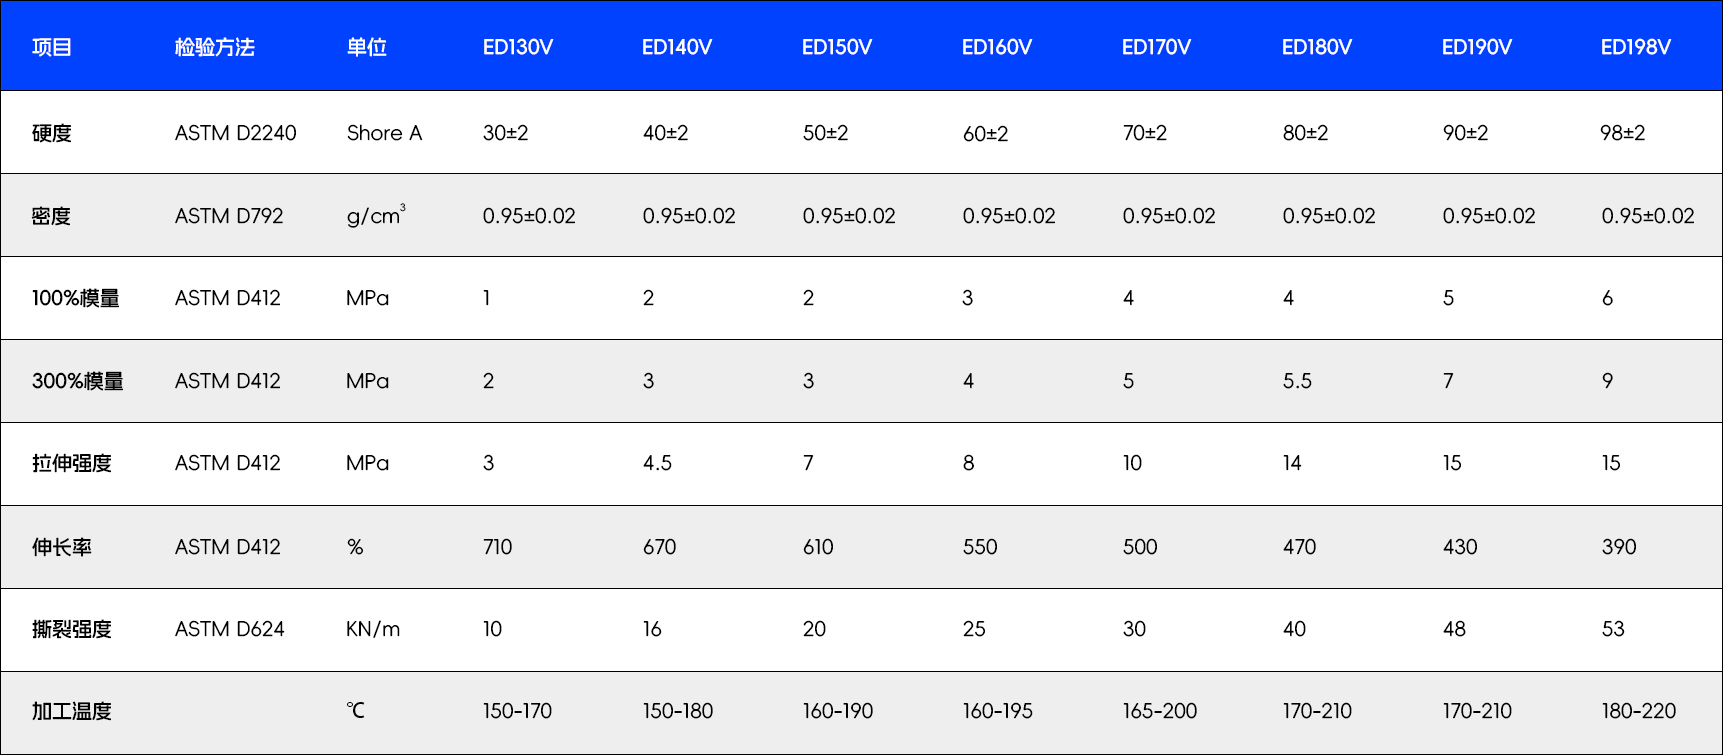
Task: Click the 检验方法 column header
Action: pos(214,47)
